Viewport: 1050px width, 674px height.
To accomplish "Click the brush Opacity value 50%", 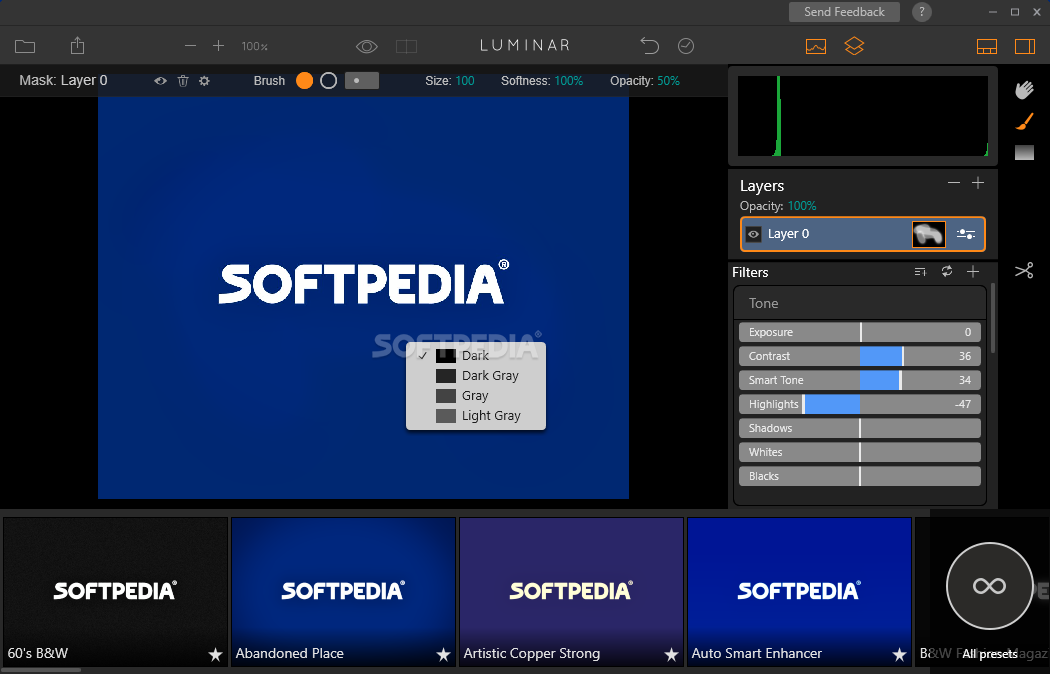I will click(668, 81).
